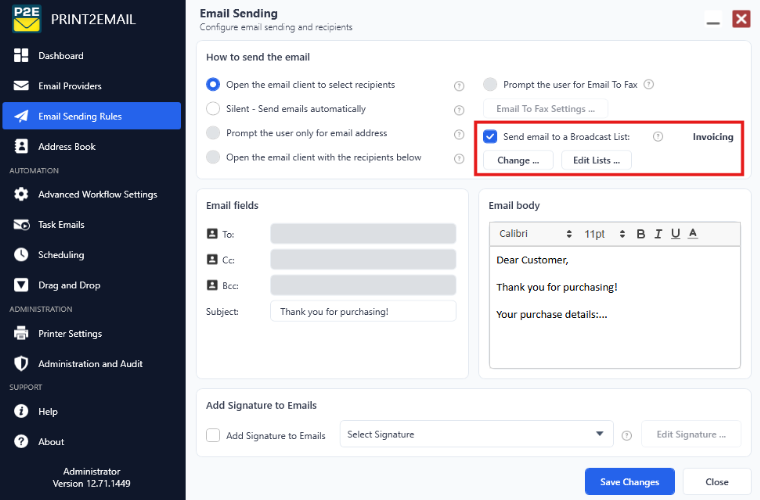
Task: Click the Version 12.71.1449 text
Action: tap(92, 484)
